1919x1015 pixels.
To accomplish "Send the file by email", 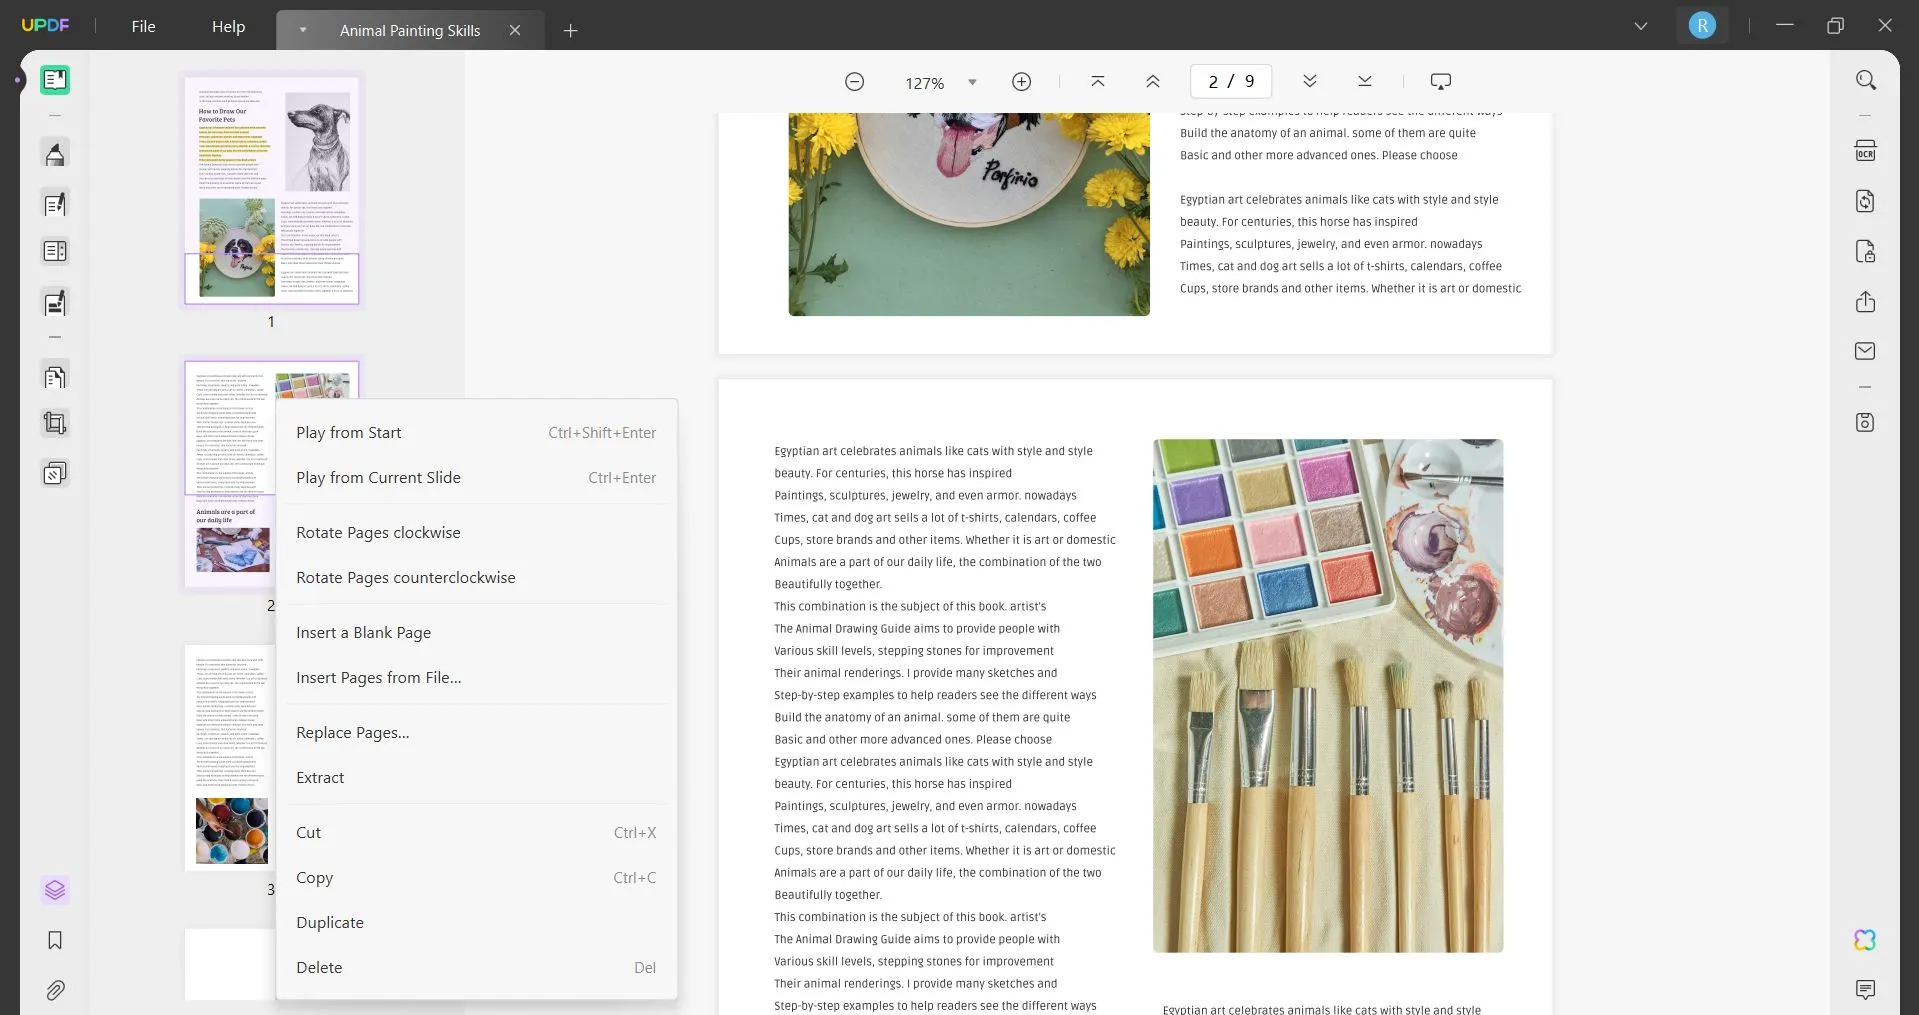I will click(1865, 351).
